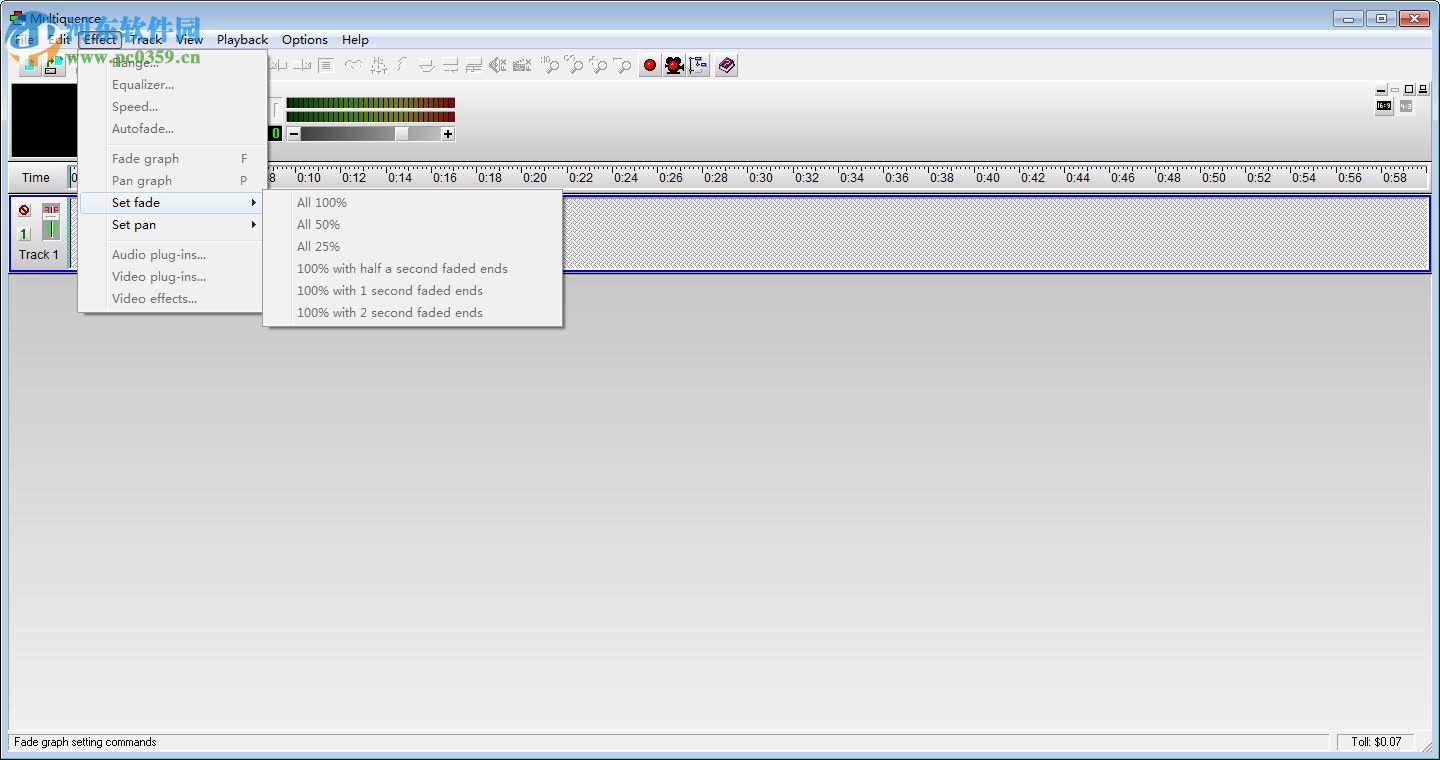Select All 50% fade option
This screenshot has height=760, width=1440.
pyautogui.click(x=412, y=225)
